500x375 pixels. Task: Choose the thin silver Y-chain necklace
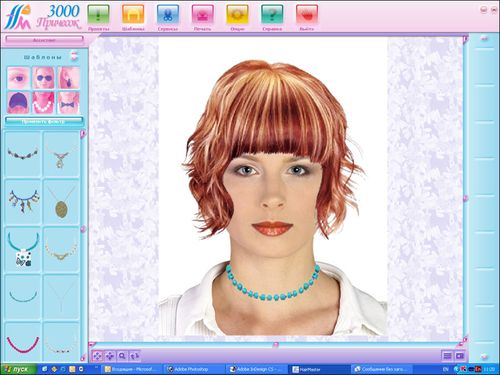(x=61, y=297)
